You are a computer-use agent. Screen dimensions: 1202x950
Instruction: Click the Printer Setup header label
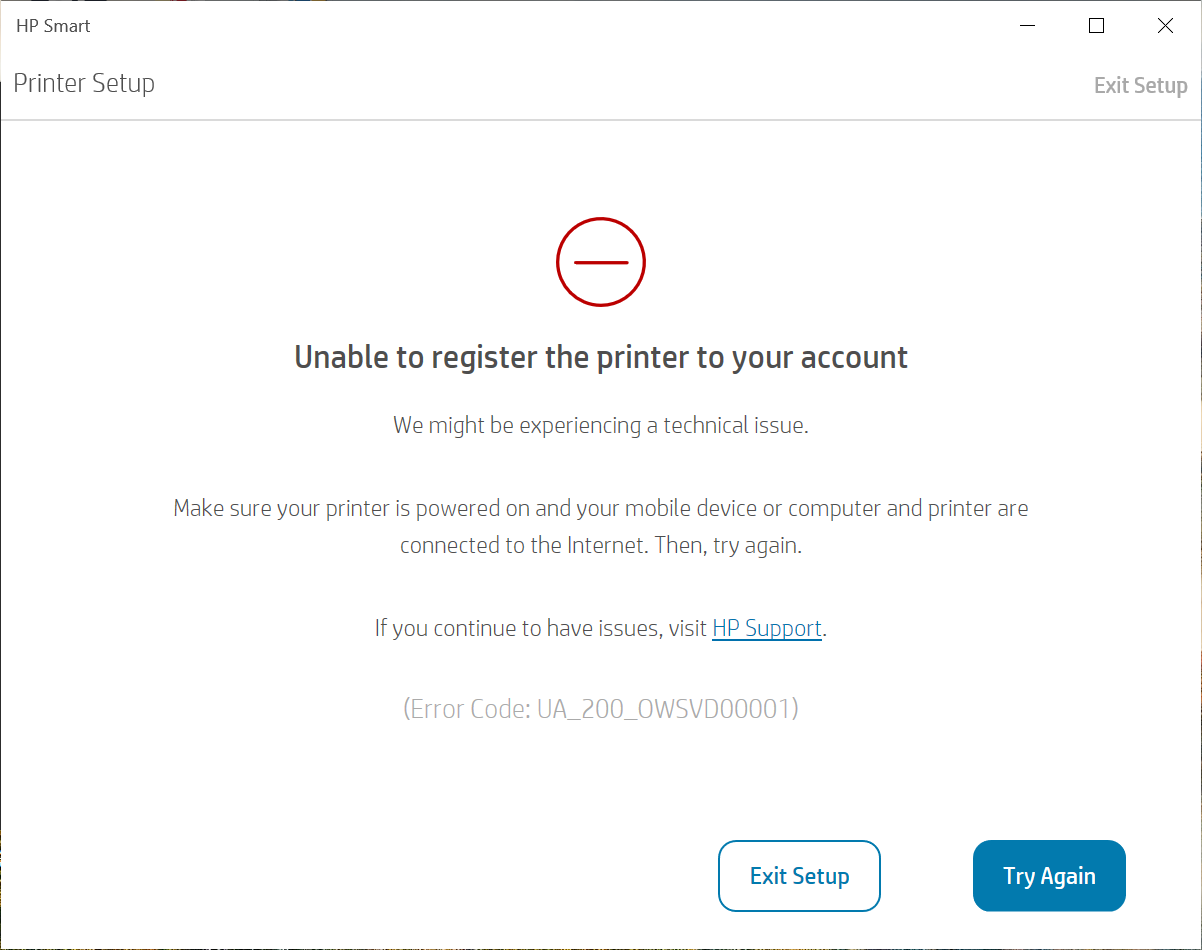point(84,83)
